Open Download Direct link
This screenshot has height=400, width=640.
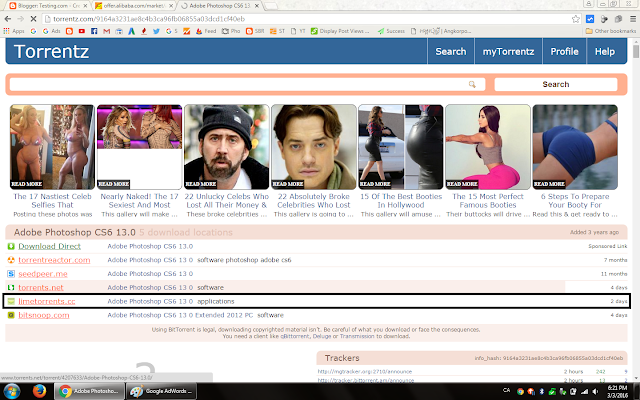49,246
